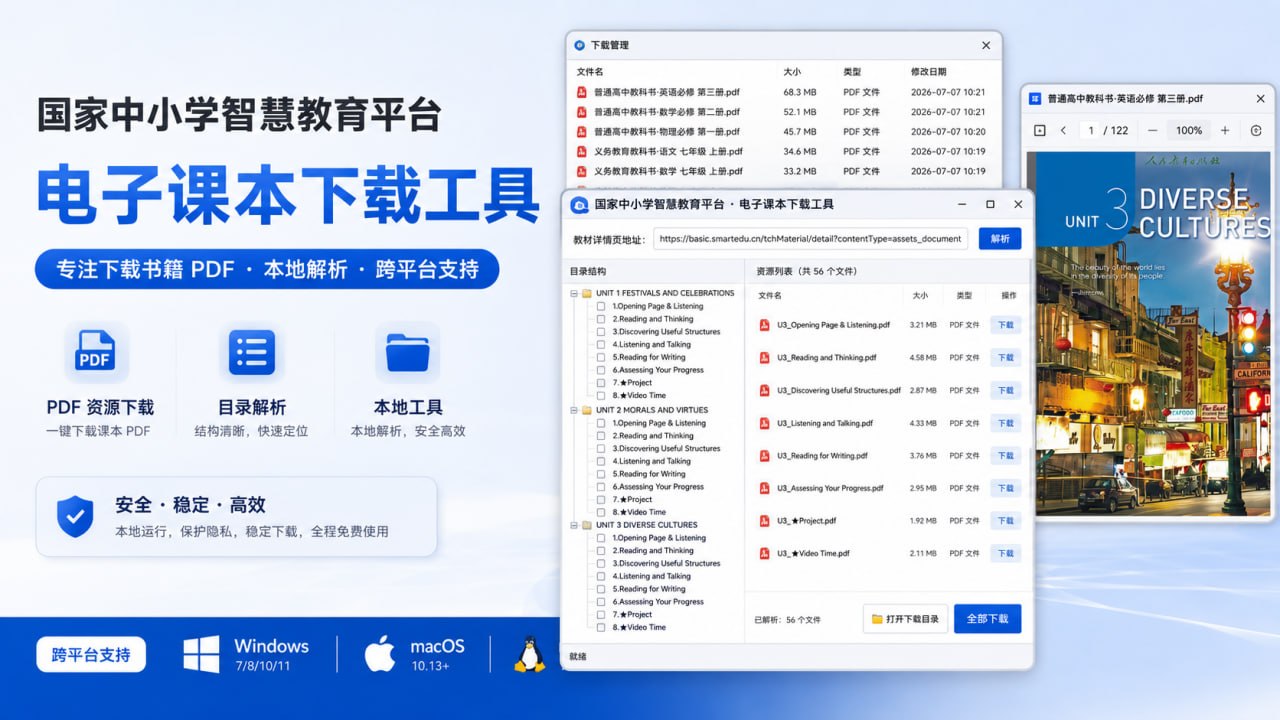This screenshot has width=1280, height=720.
Task: Click the 6.Assessing Your Progress label under UNIT 1
Action: click(658, 370)
